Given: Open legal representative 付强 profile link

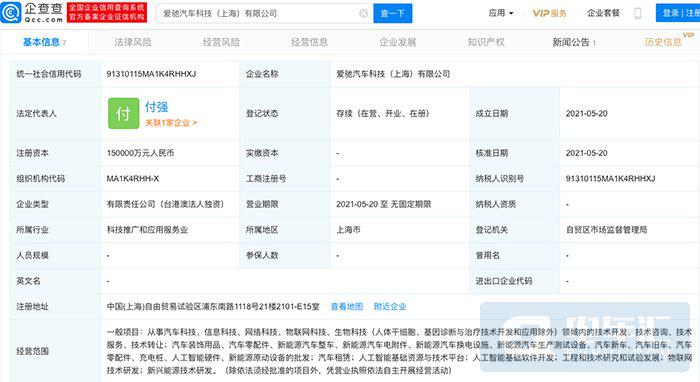Looking at the screenshot, I should [156, 107].
